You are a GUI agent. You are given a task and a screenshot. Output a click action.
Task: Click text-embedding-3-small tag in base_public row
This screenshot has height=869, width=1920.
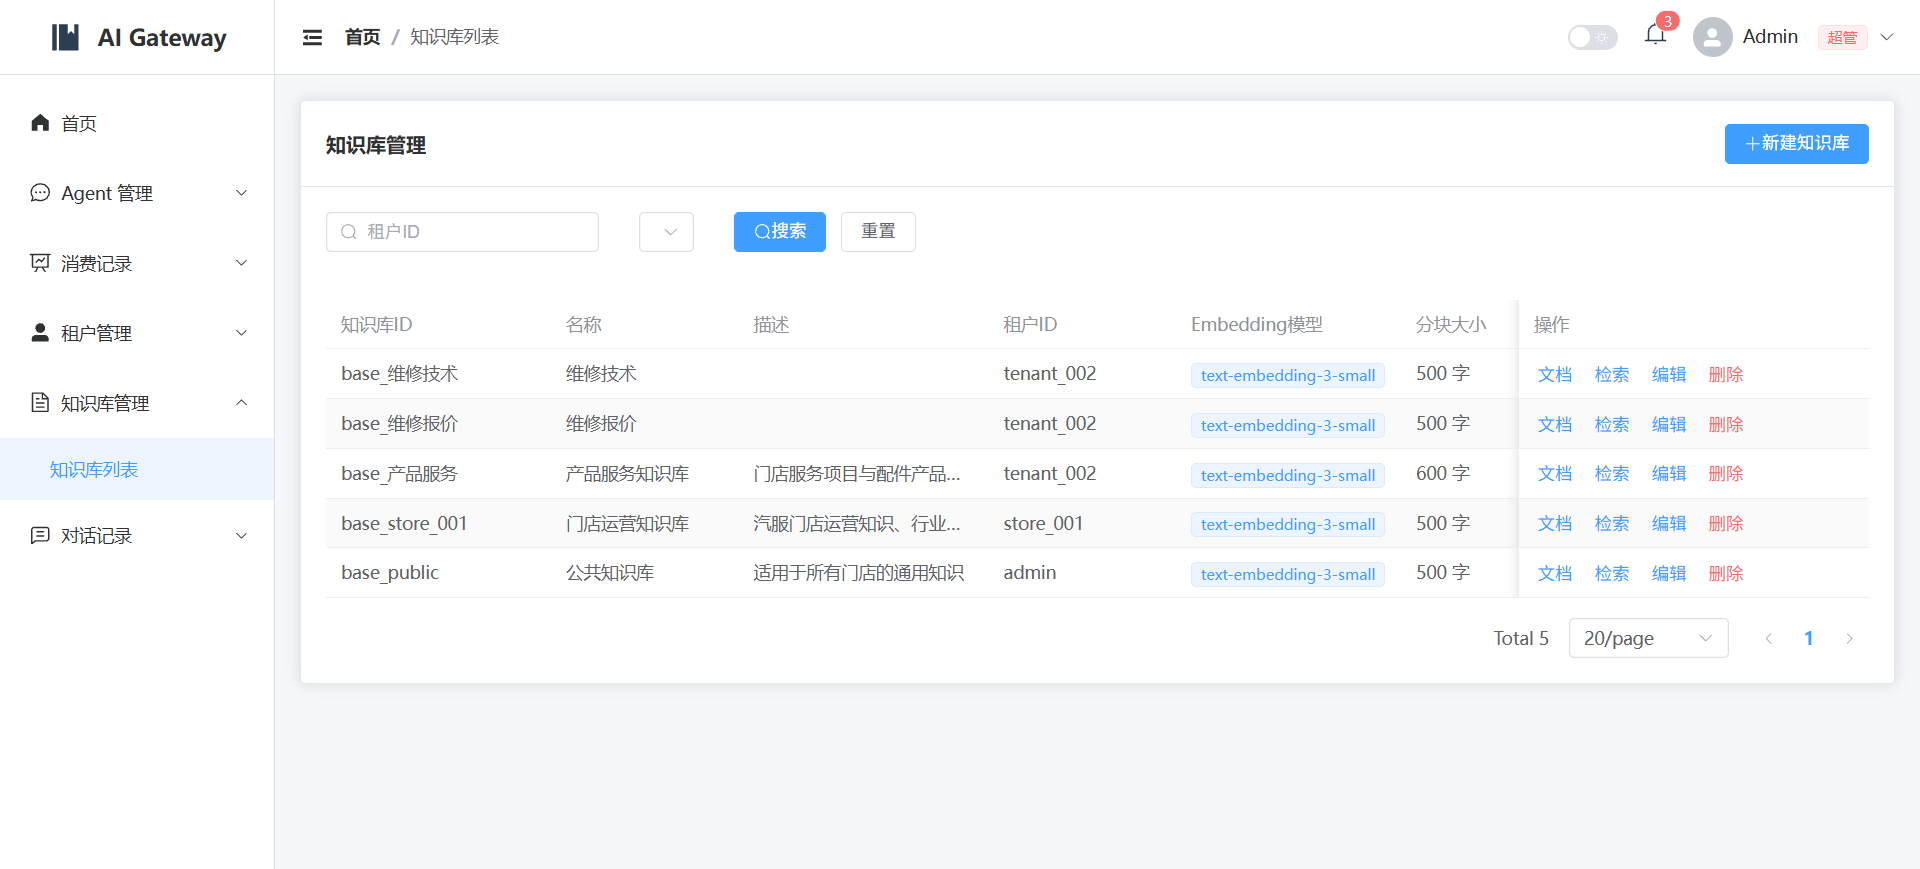1288,574
